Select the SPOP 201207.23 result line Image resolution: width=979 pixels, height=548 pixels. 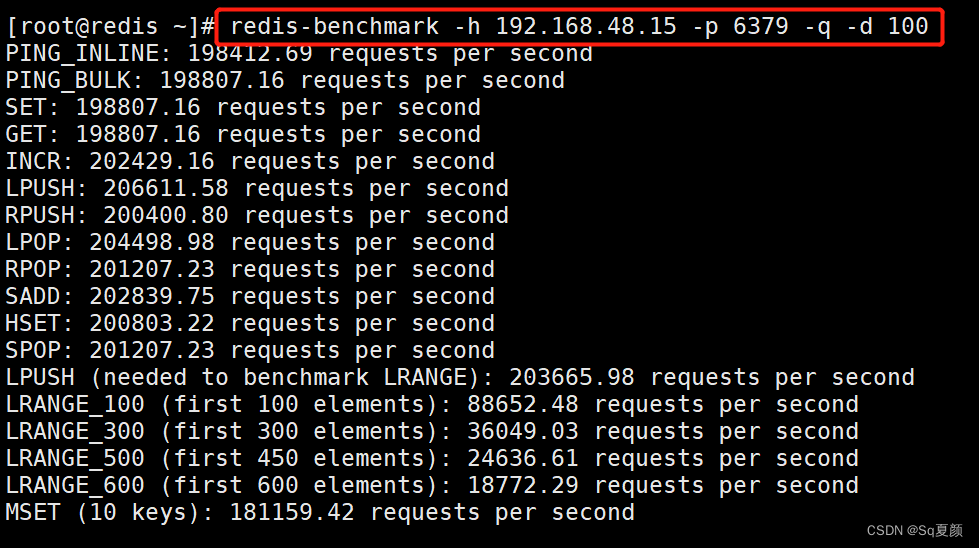[x=250, y=350]
